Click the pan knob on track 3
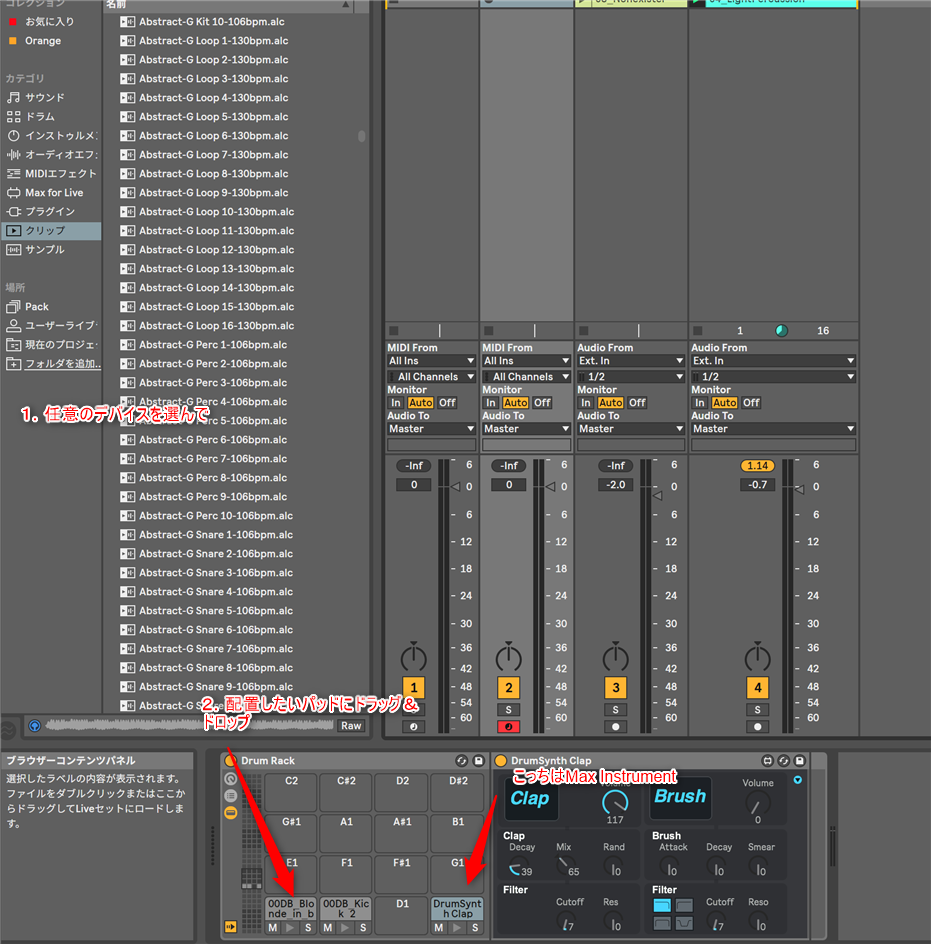The height and width of the screenshot is (944, 931). click(x=616, y=658)
